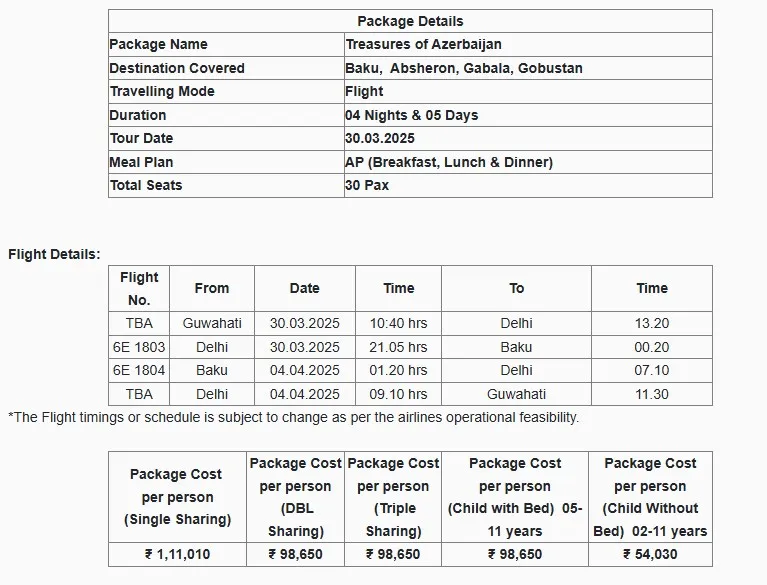Select the 'Date' column header
This screenshot has width=767, height=585.
tap(305, 288)
